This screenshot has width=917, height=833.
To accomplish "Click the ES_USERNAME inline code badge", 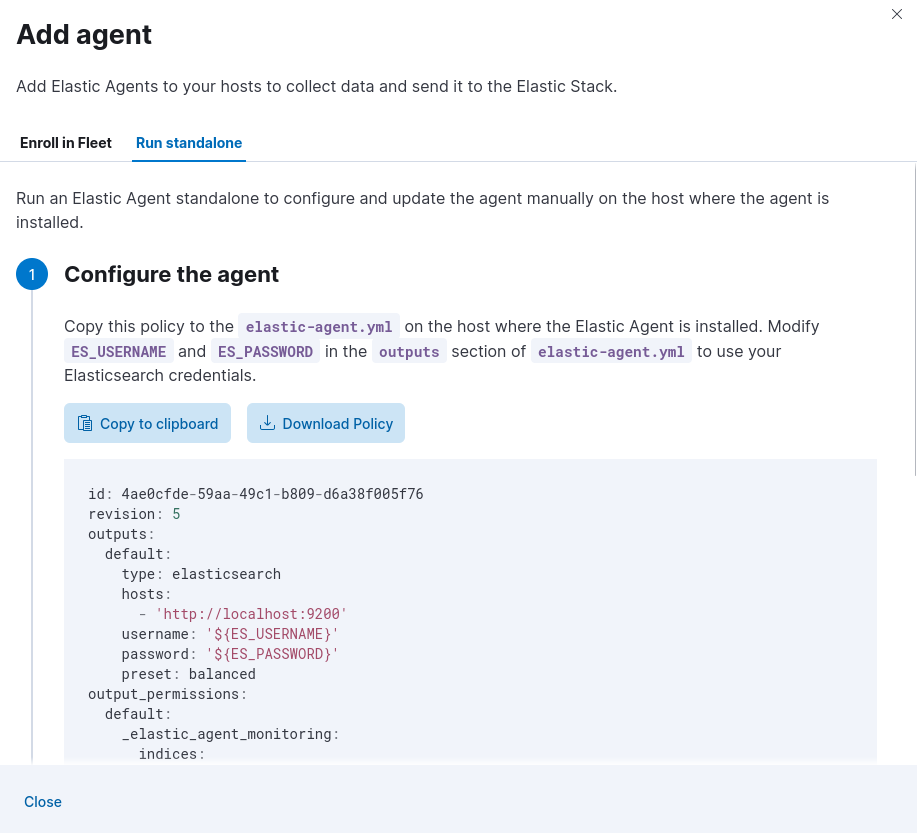I will click(119, 352).
